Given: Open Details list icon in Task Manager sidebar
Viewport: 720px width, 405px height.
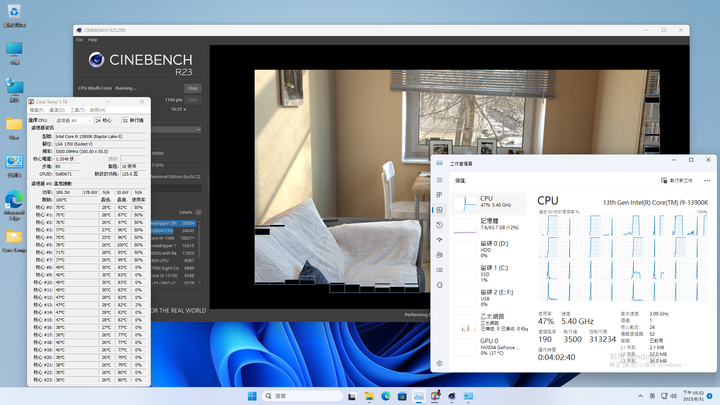Looking at the screenshot, I should [439, 270].
